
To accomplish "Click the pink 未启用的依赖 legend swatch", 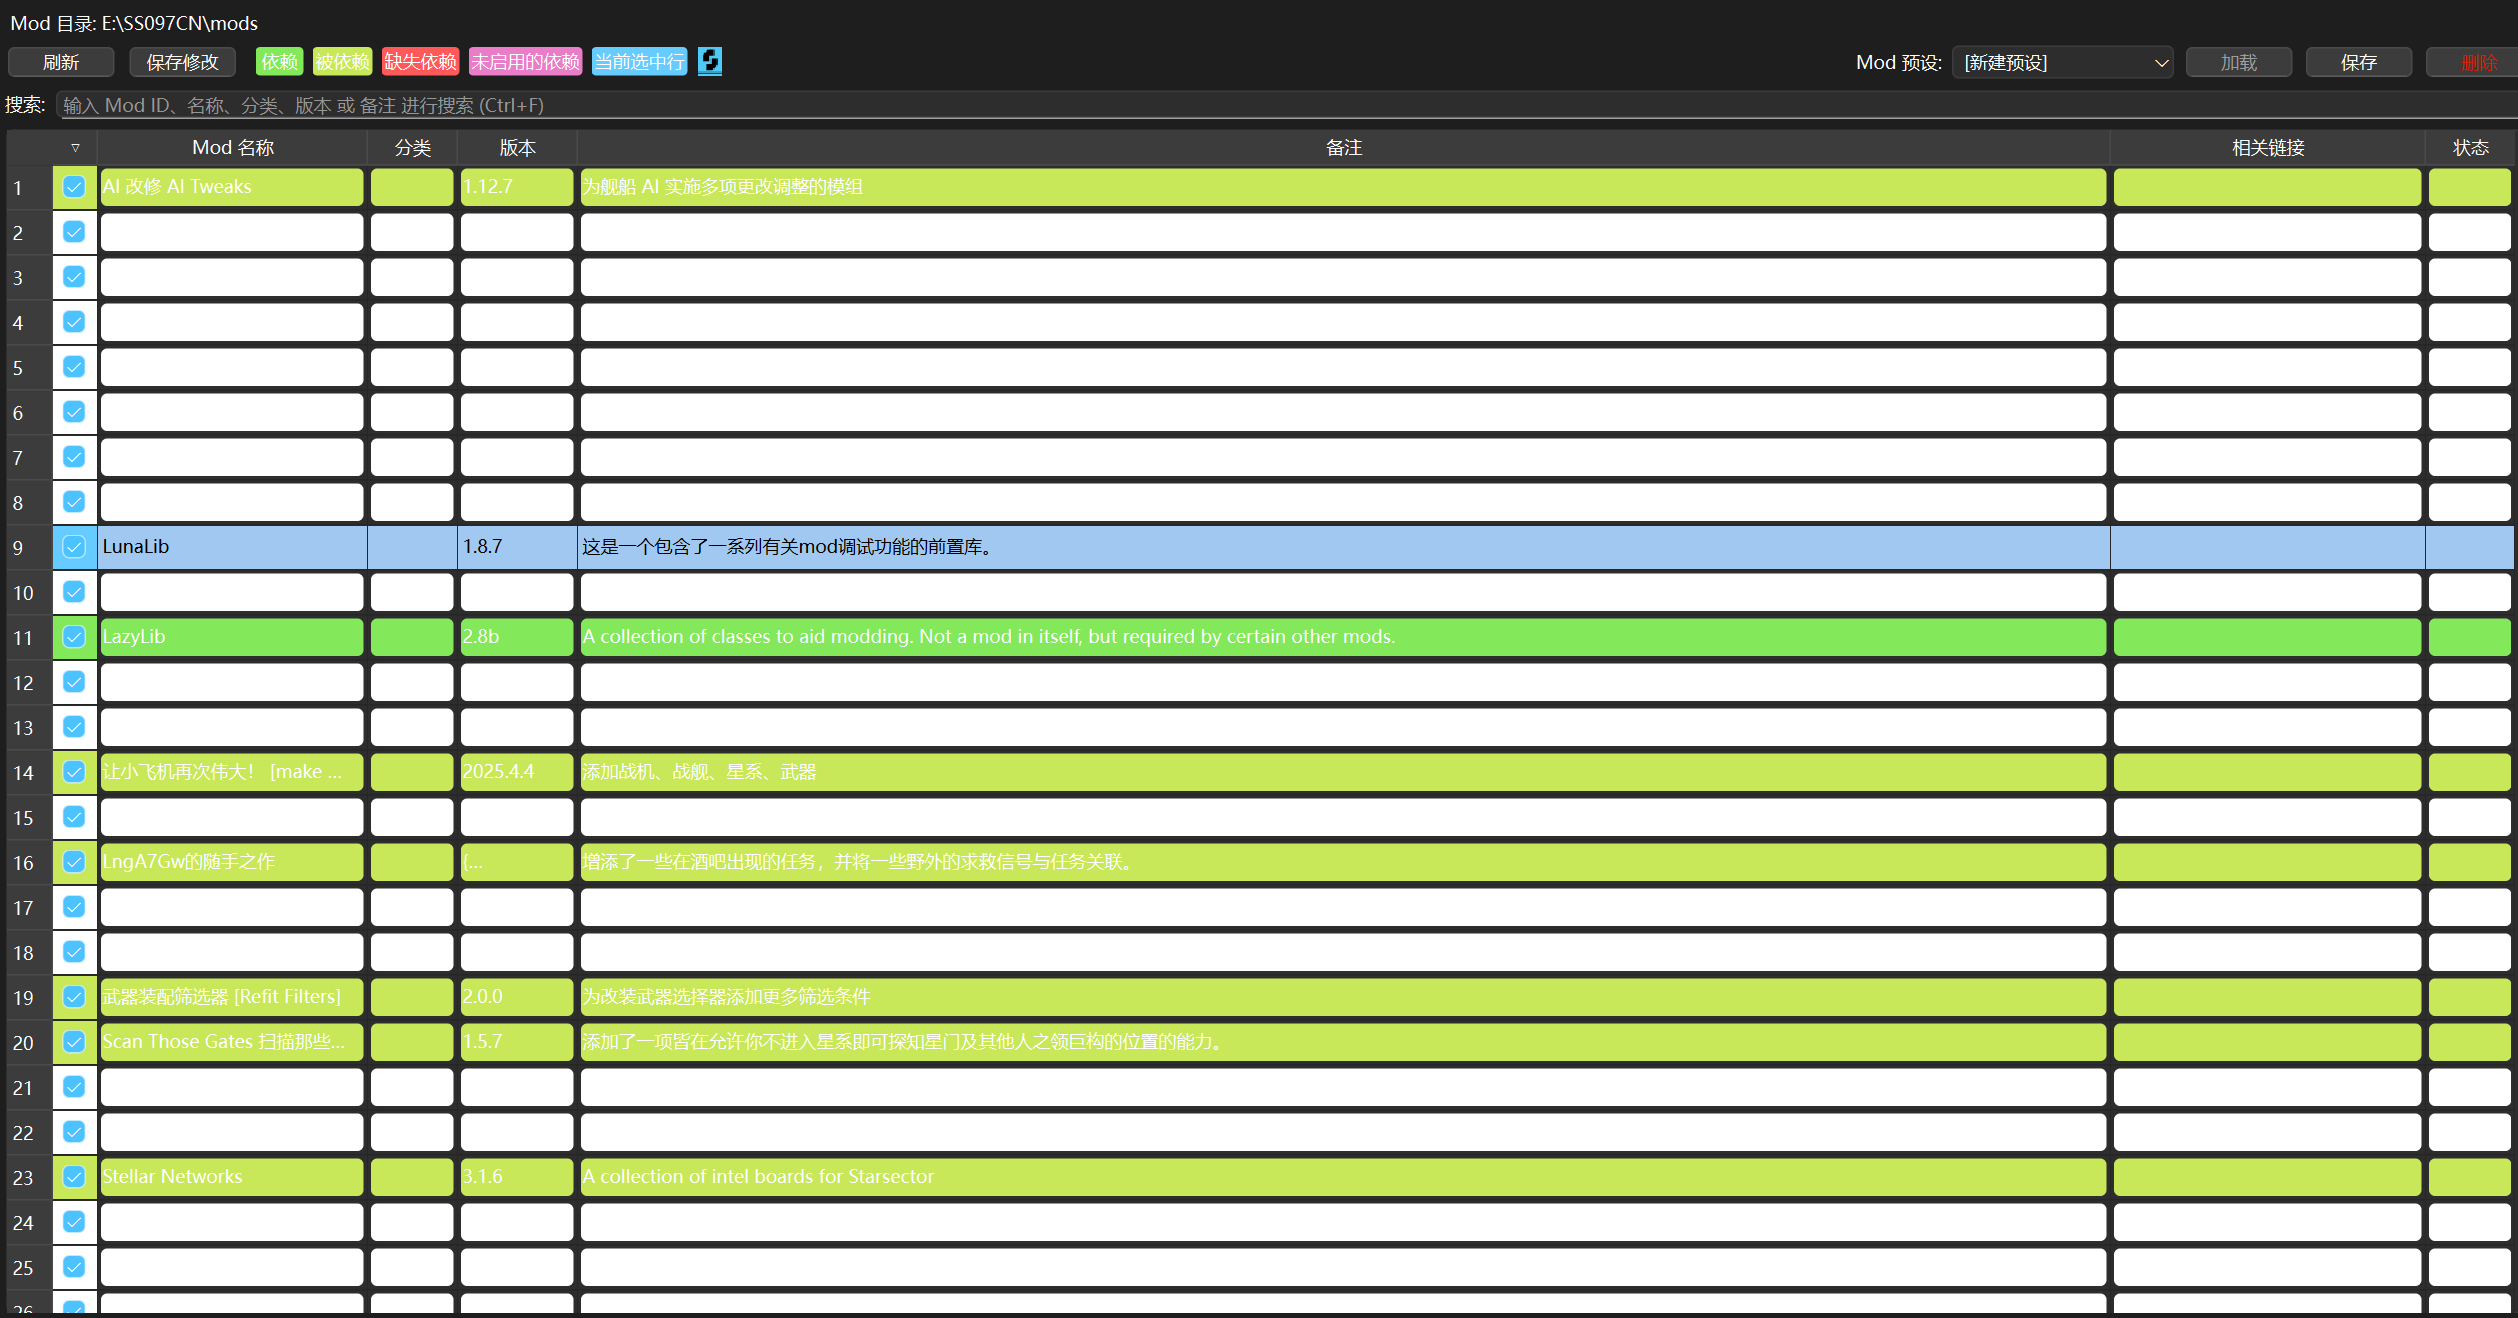I will pyautogui.click(x=525, y=62).
